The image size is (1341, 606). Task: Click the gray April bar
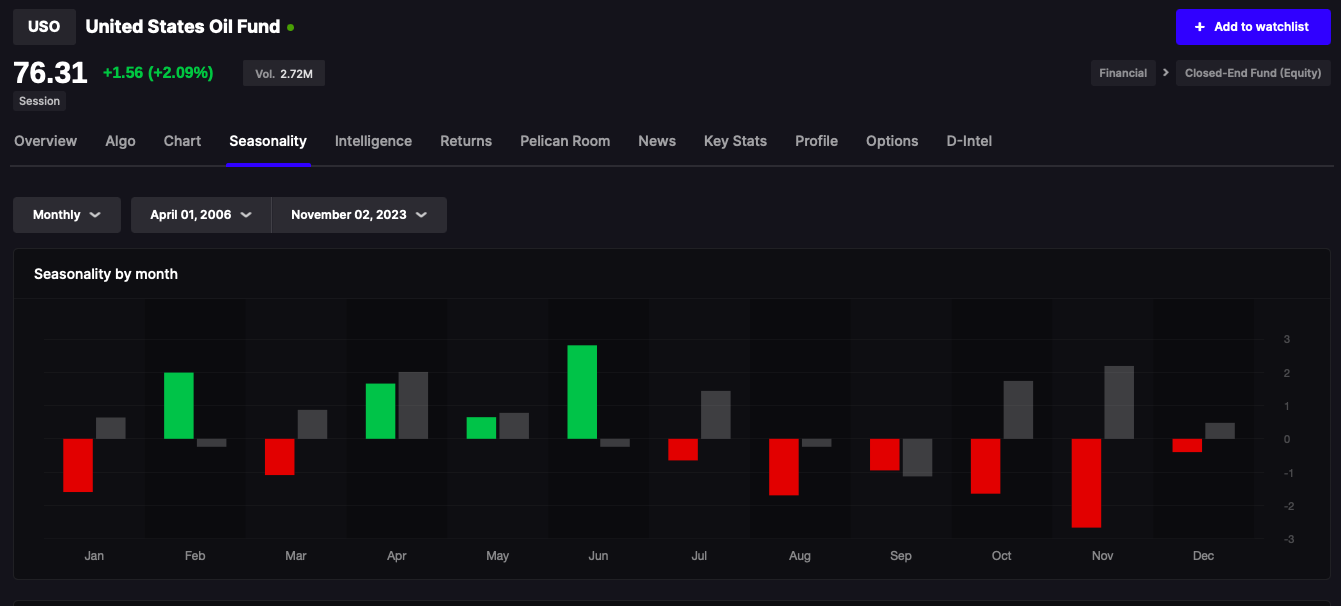tap(413, 405)
